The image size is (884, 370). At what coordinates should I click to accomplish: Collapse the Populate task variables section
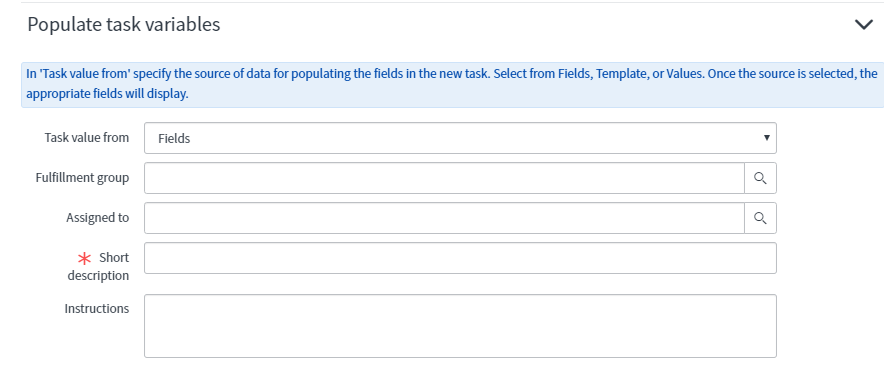click(x=864, y=25)
